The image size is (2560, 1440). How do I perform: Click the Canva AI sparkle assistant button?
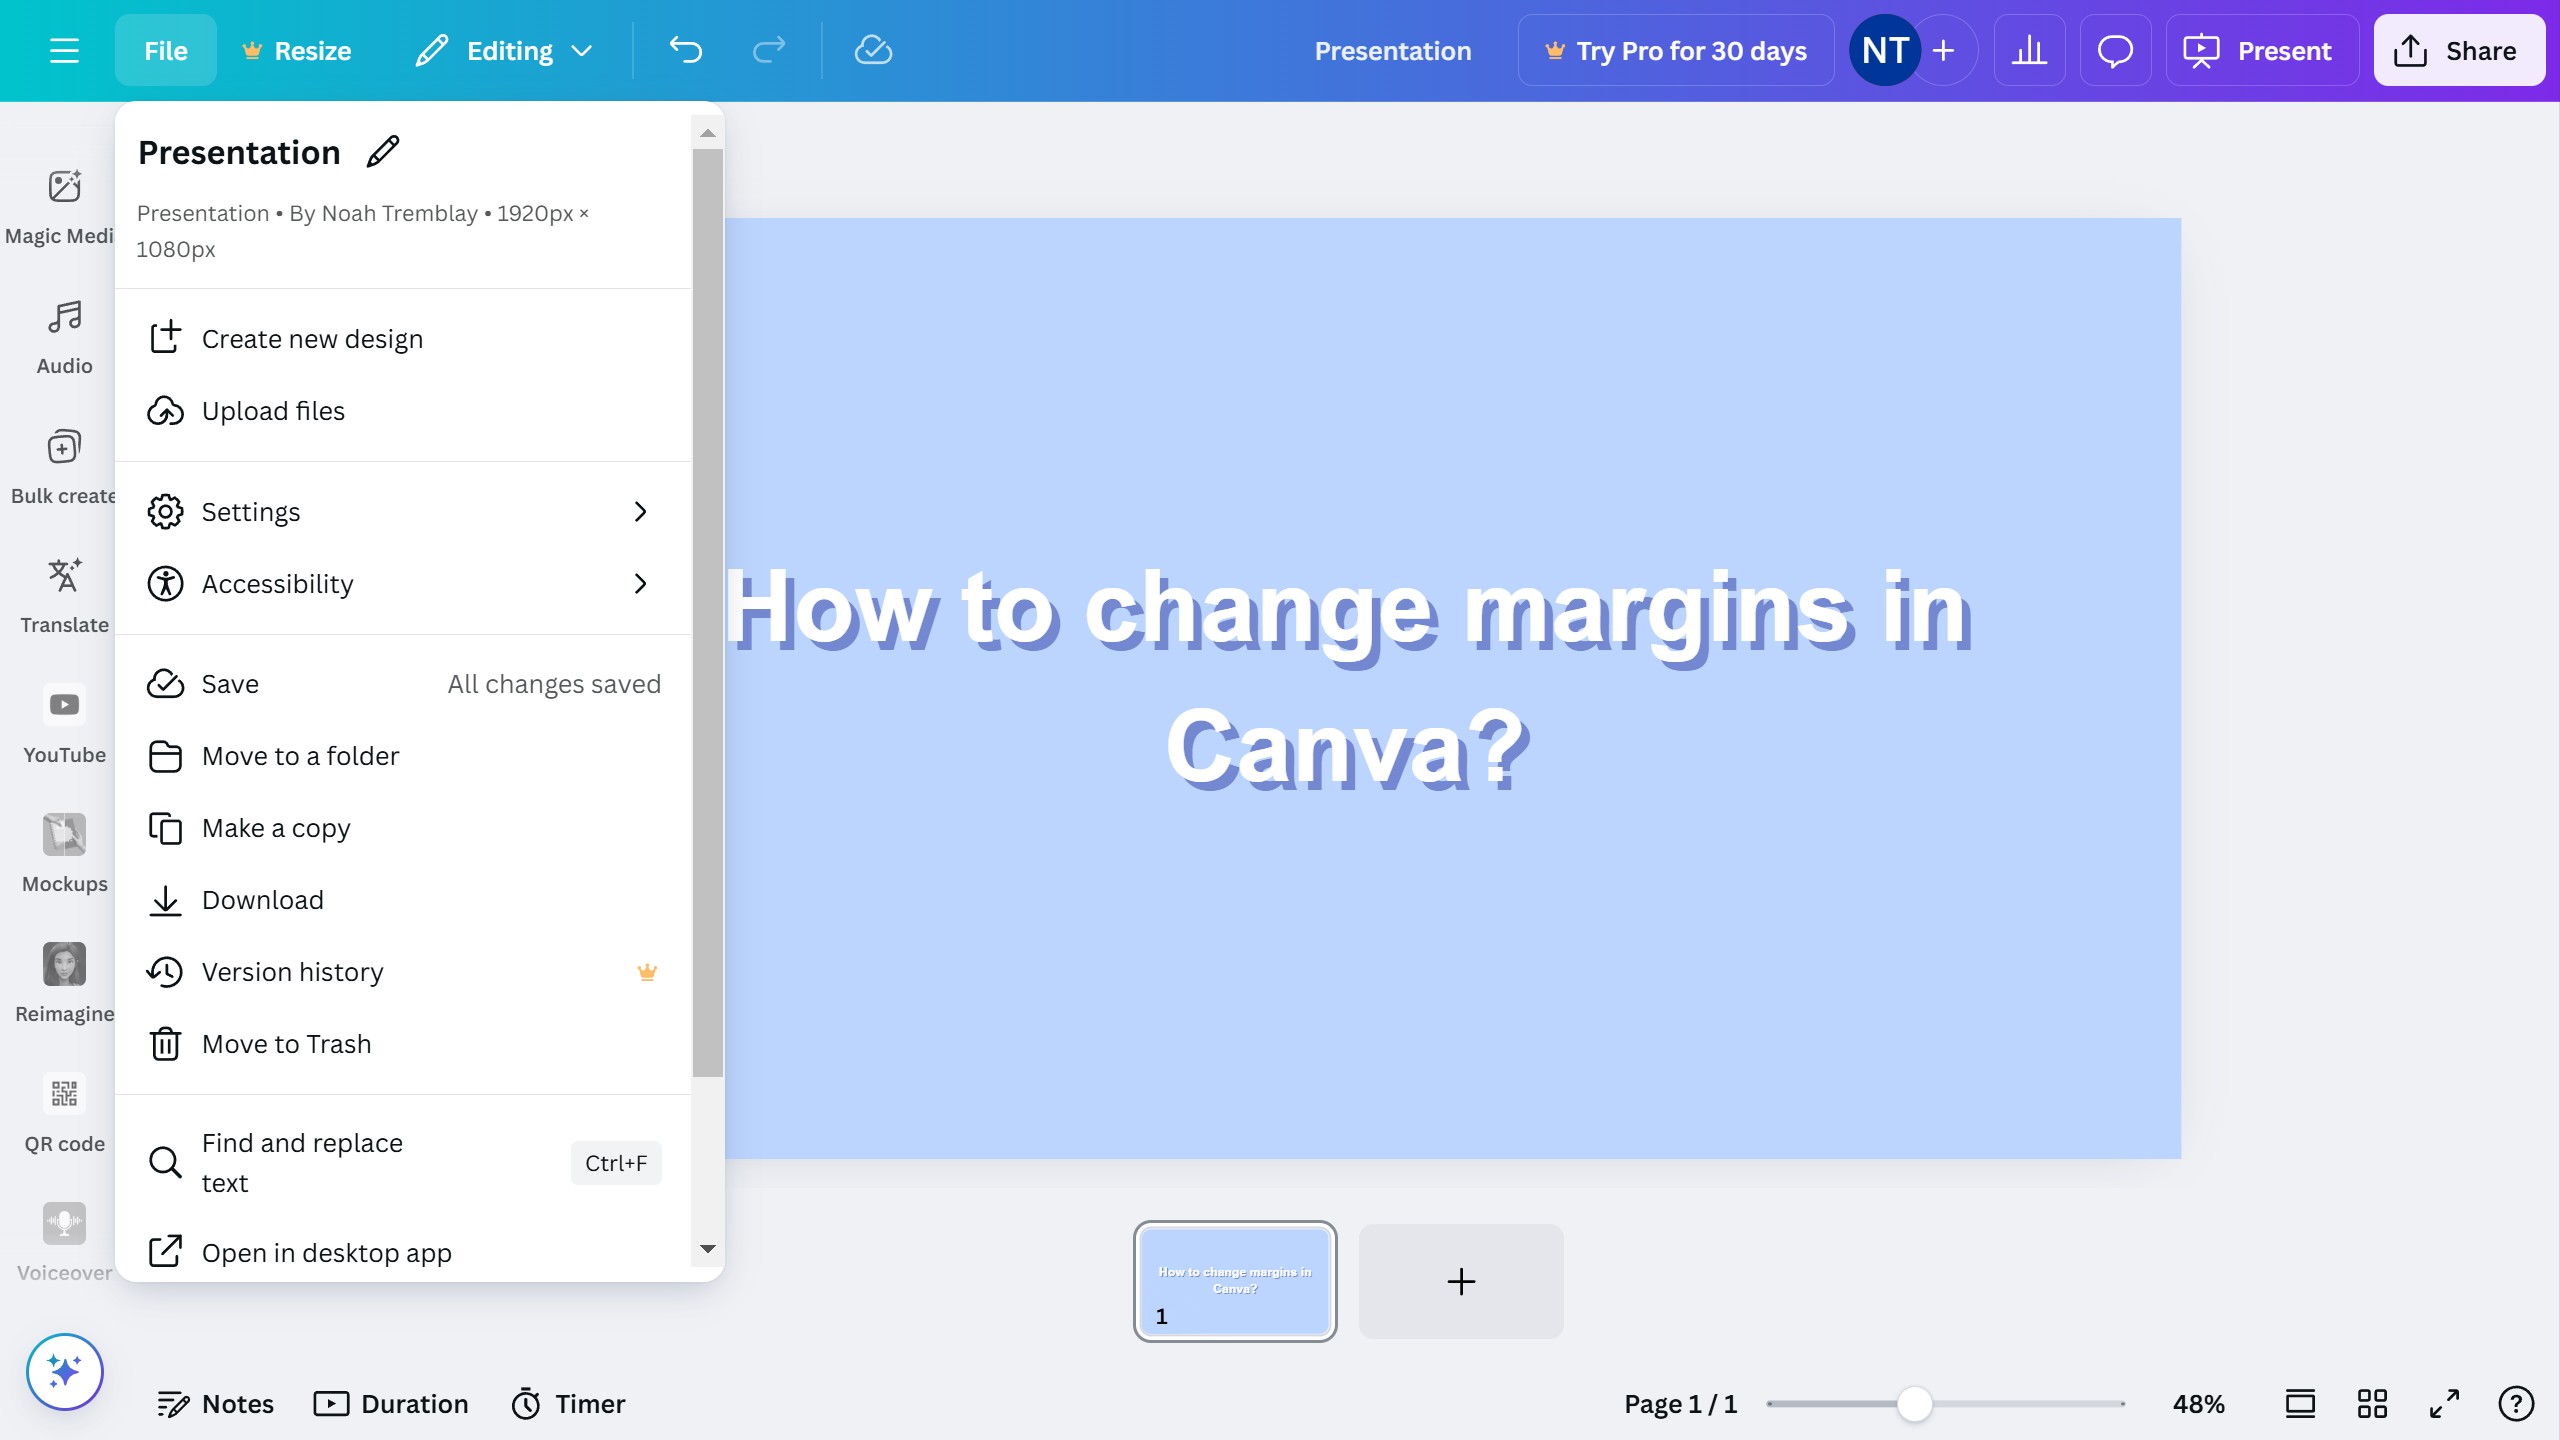pyautogui.click(x=65, y=1371)
